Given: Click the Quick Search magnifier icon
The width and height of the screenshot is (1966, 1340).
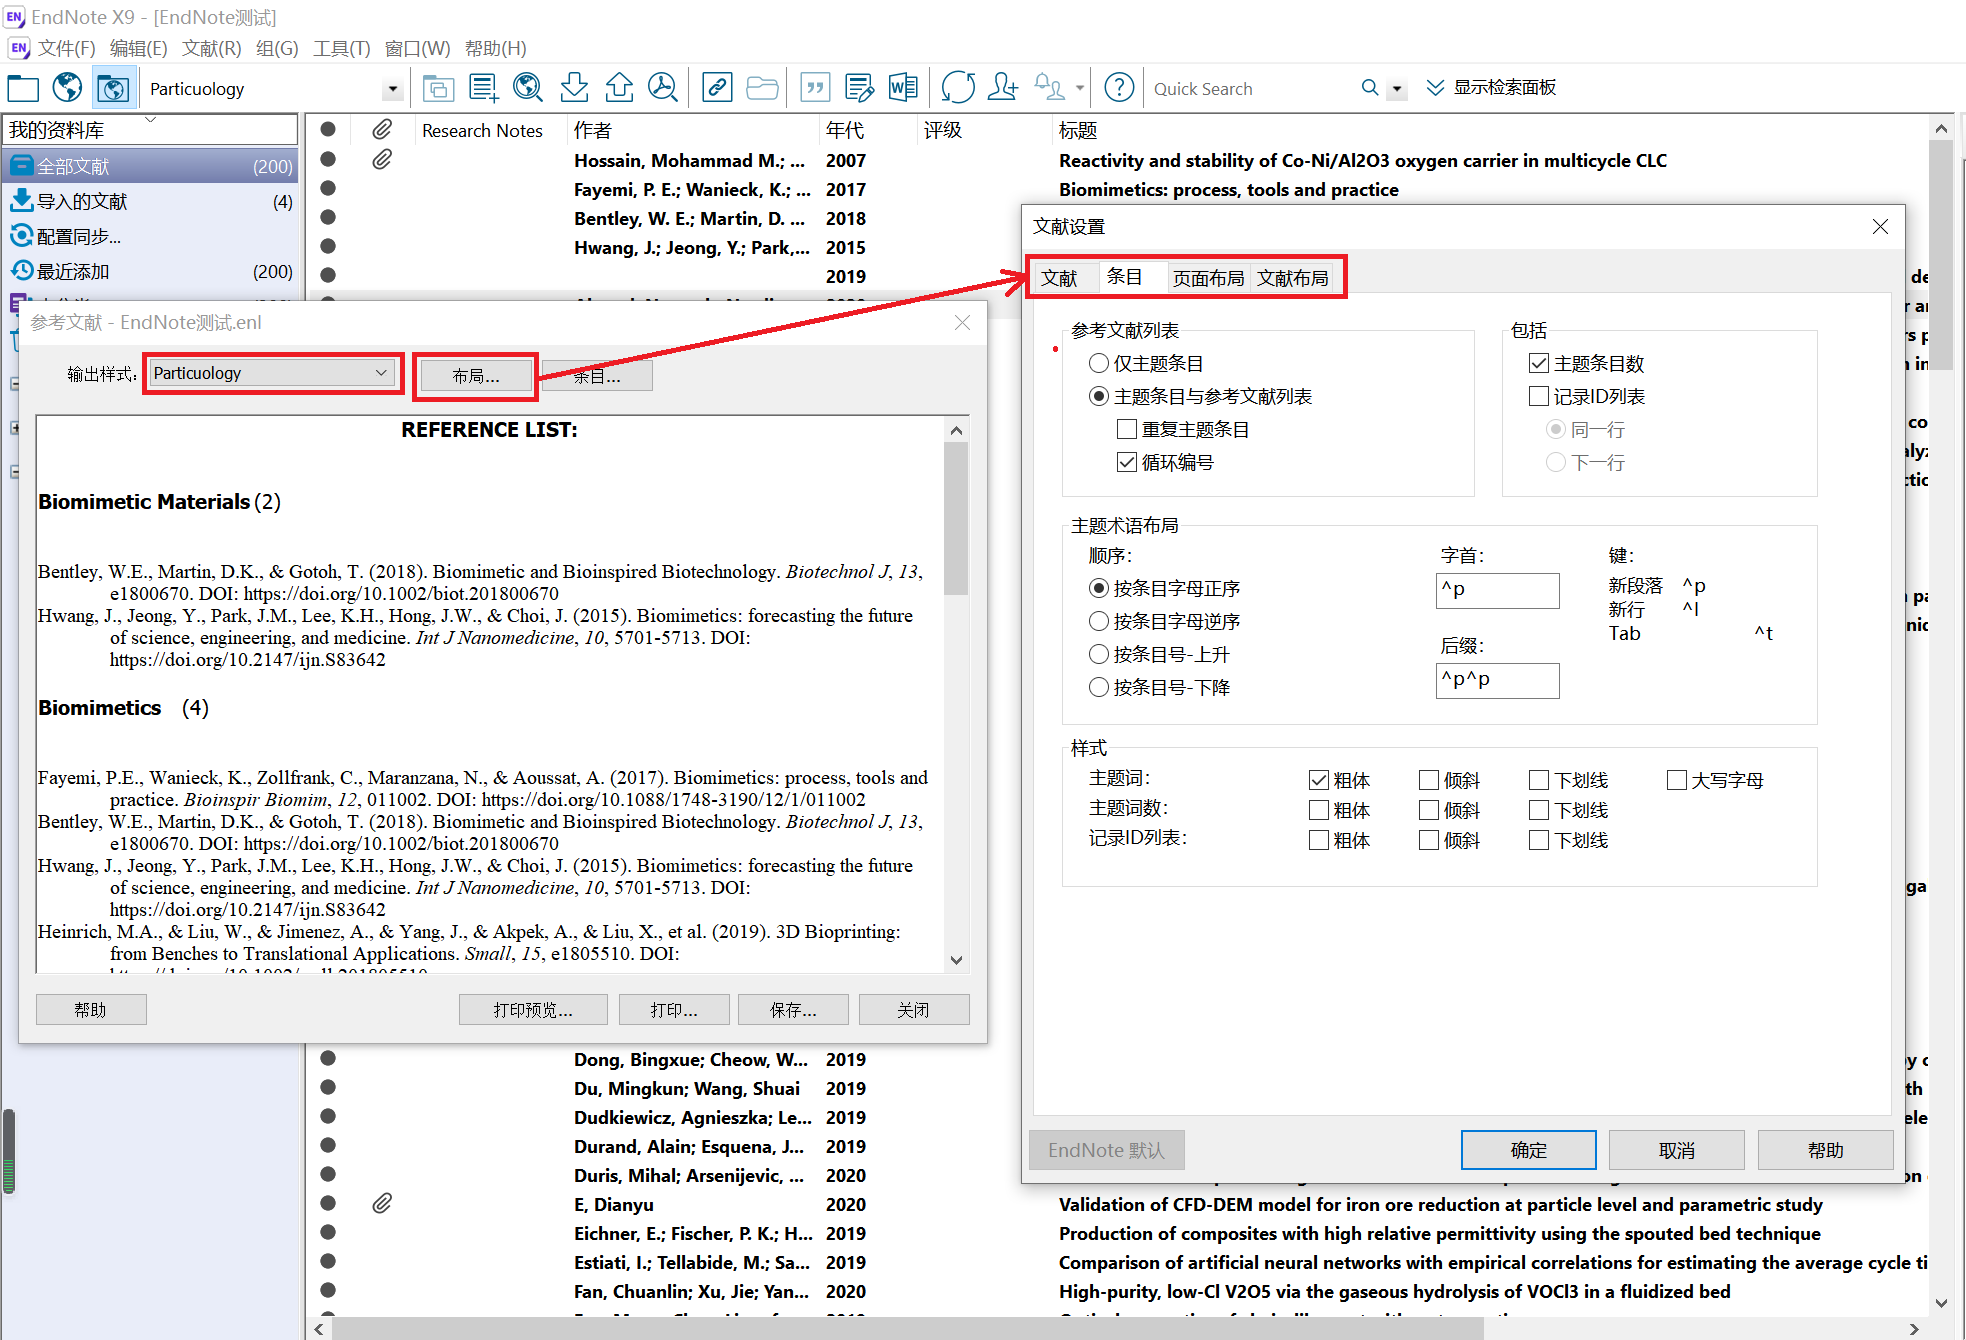Looking at the screenshot, I should pyautogui.click(x=1370, y=88).
